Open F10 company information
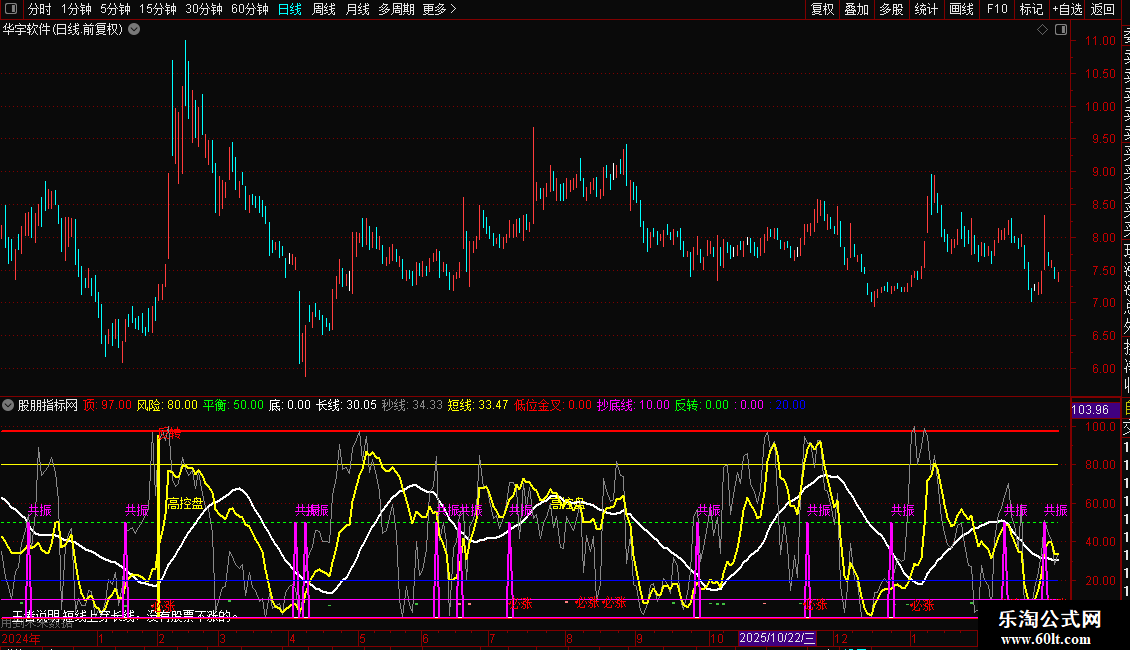1130x650 pixels. pos(996,9)
